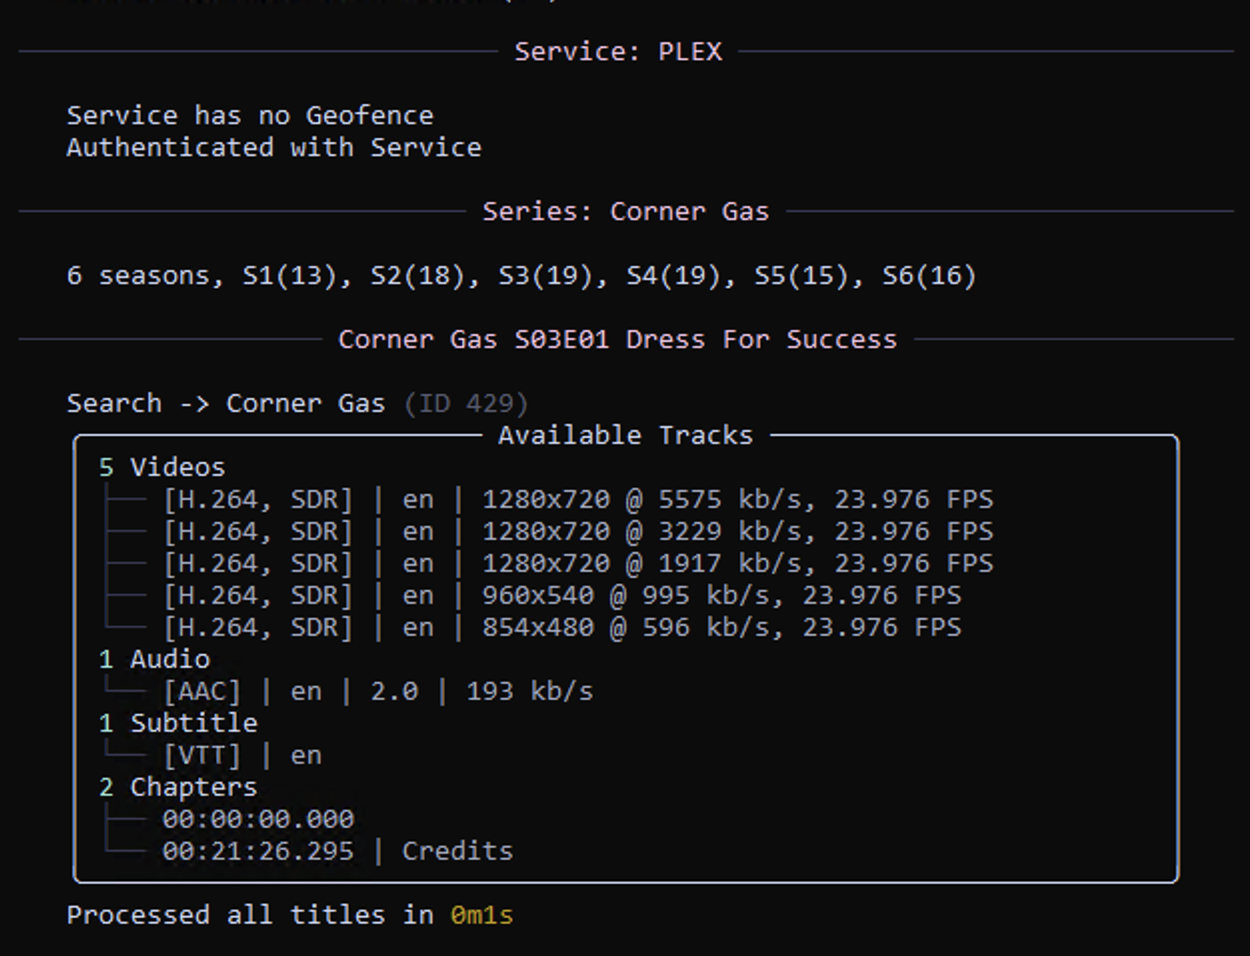
Task: Click the seasons list line starting '6 seasons'
Action: 520,276
